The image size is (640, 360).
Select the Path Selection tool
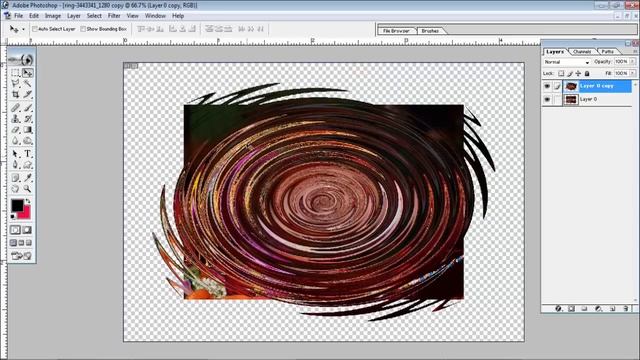16,154
